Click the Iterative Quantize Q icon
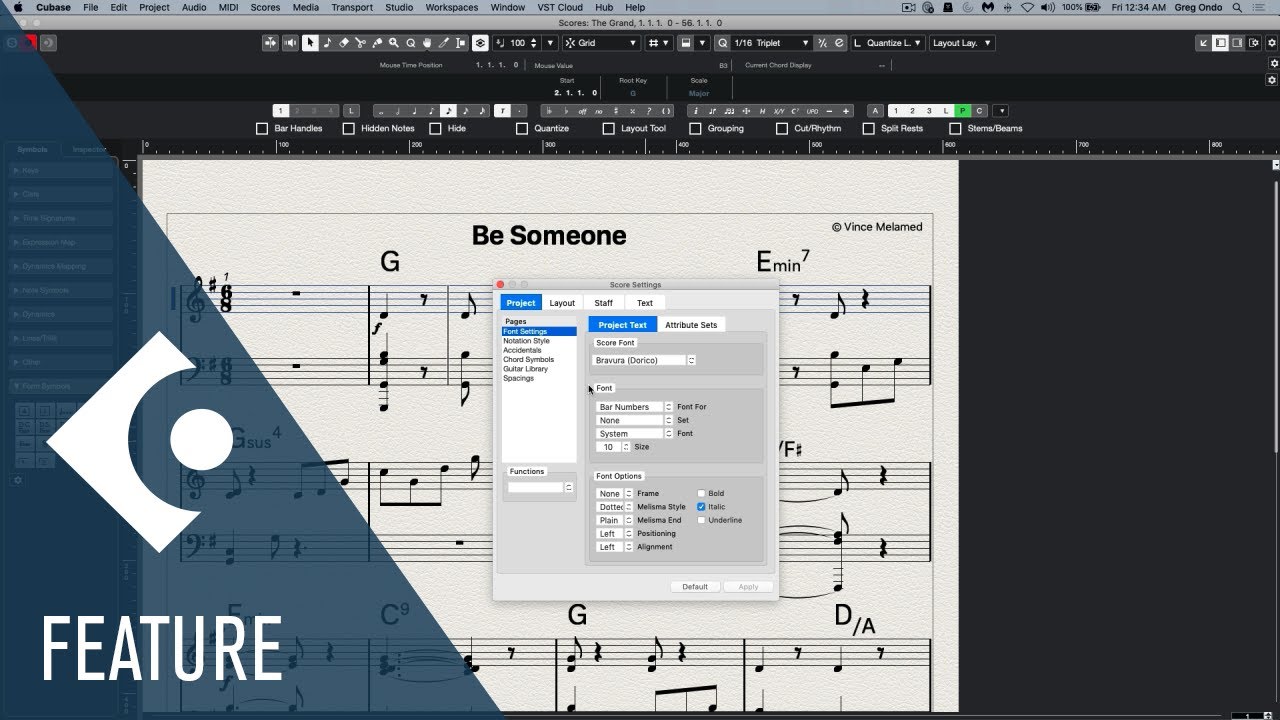 (x=721, y=43)
